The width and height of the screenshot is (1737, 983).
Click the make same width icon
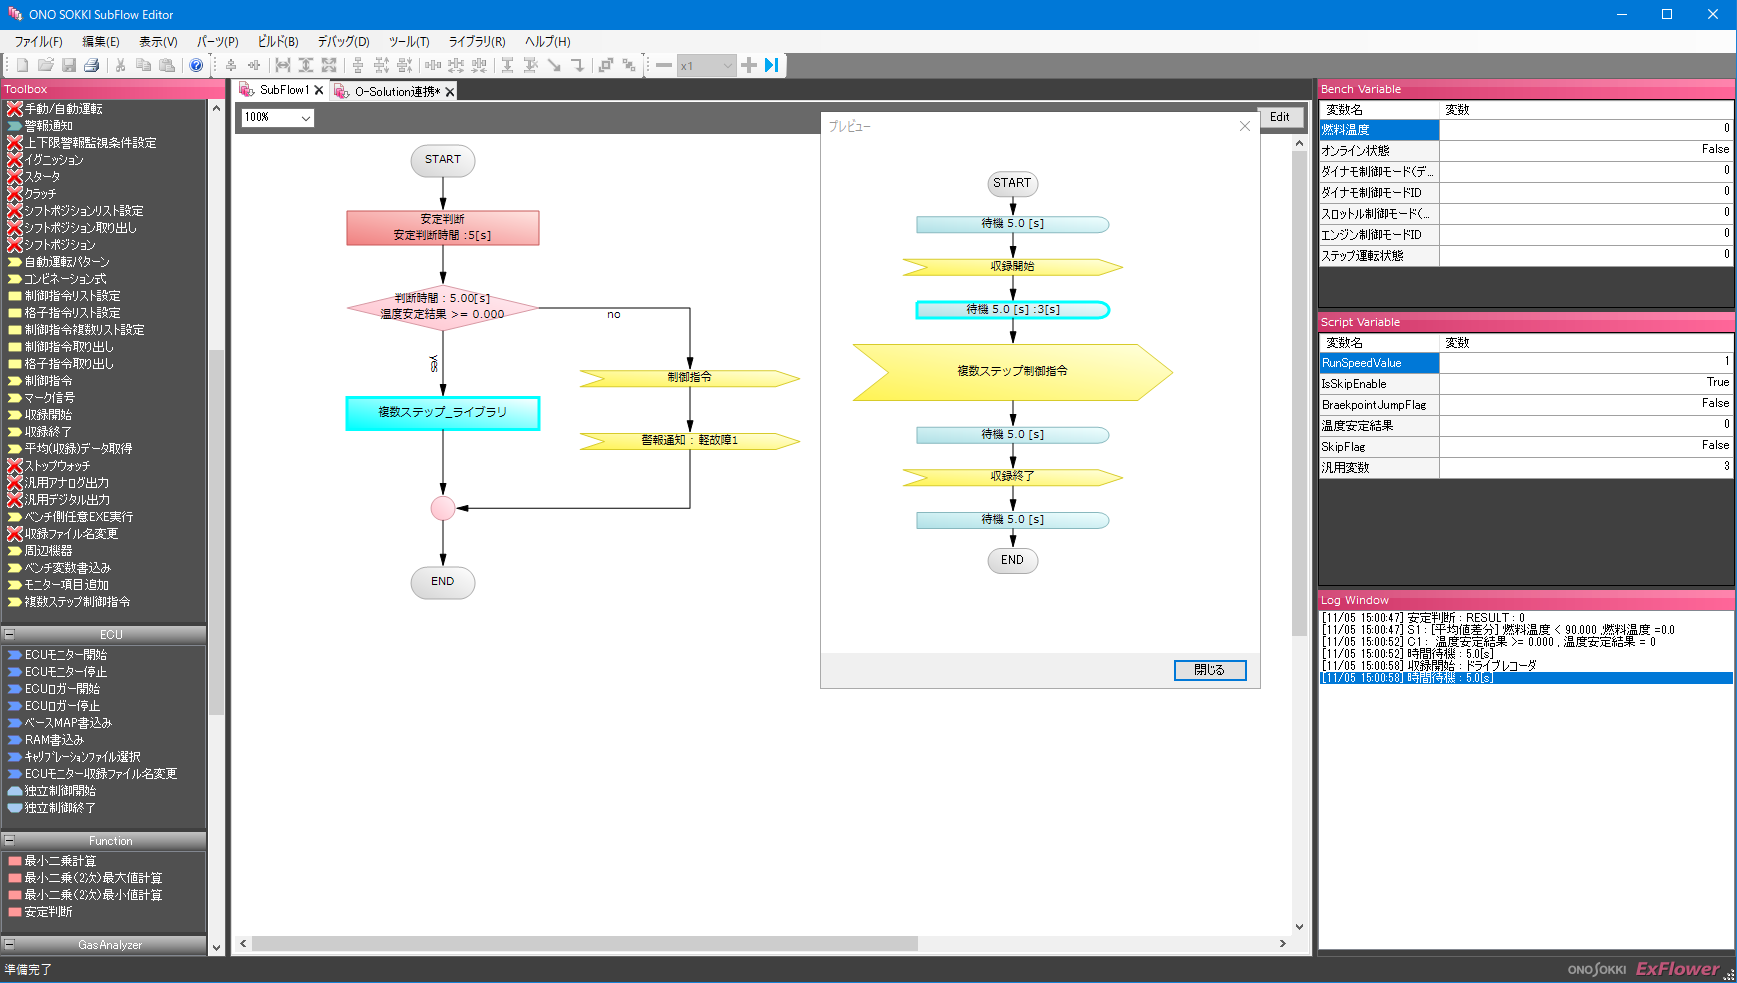point(283,65)
